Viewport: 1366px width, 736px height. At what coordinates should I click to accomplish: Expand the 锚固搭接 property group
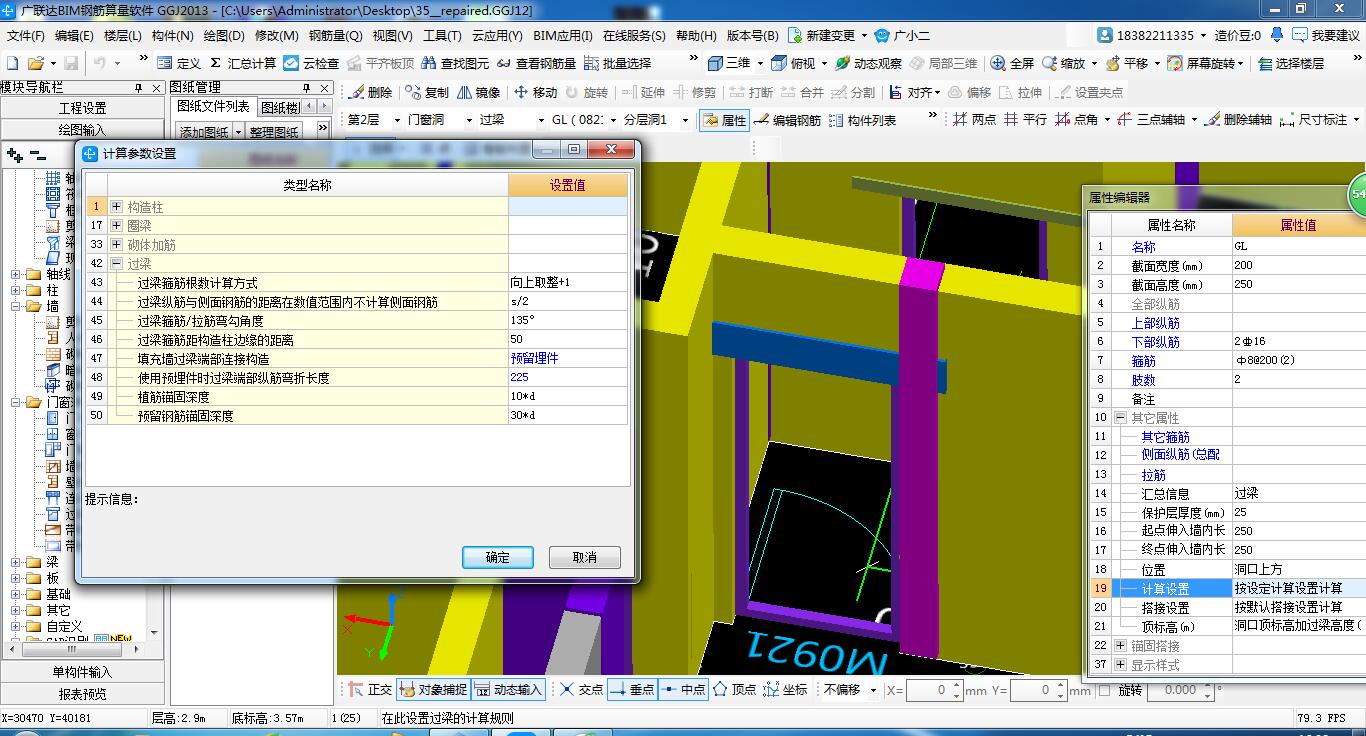coord(1121,646)
